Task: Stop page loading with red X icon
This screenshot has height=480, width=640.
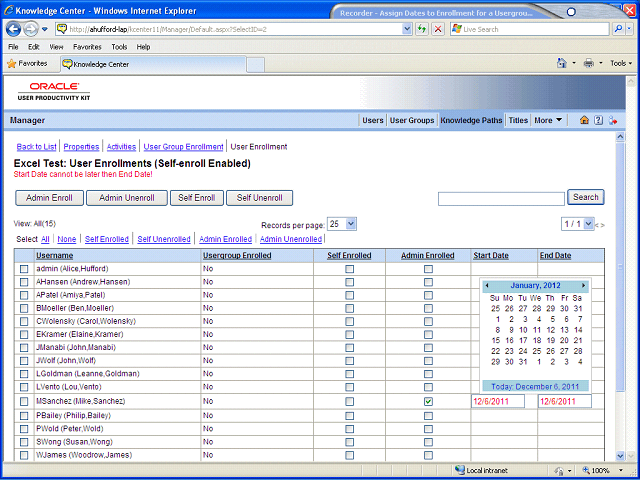Action: point(438,29)
